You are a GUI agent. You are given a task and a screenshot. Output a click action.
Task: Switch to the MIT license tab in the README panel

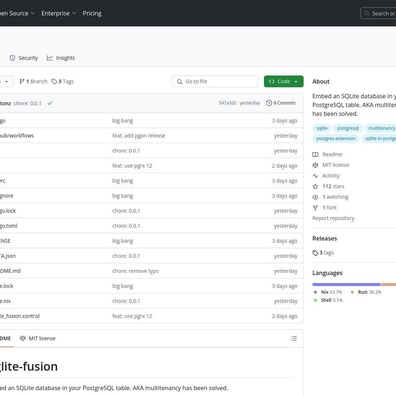click(38, 338)
